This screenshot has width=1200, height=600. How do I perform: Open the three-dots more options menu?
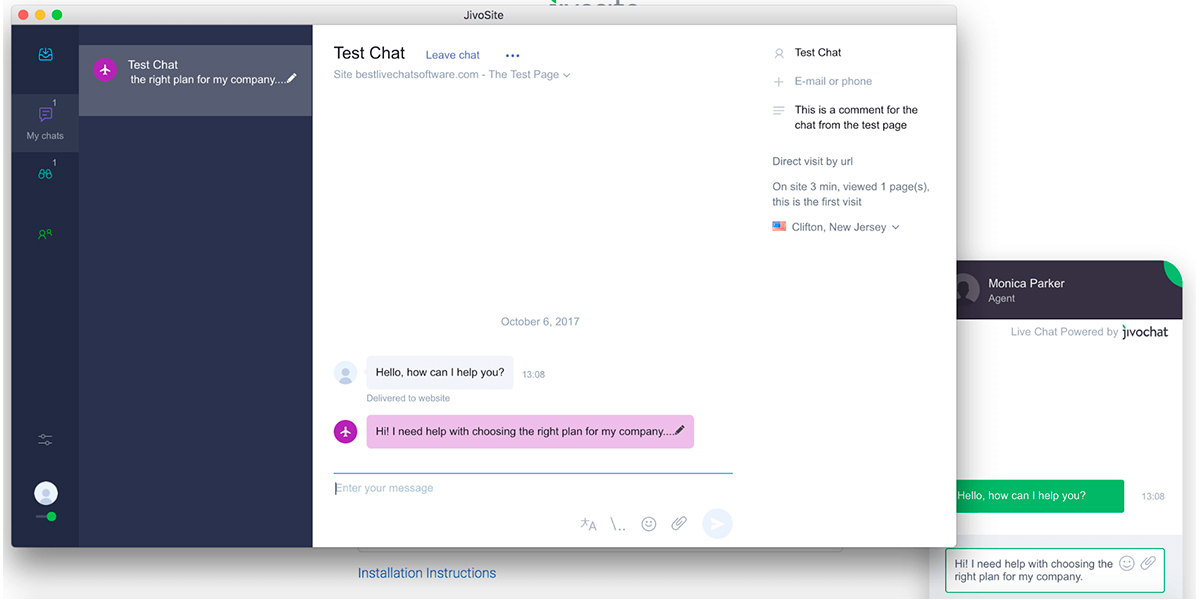[x=513, y=56]
